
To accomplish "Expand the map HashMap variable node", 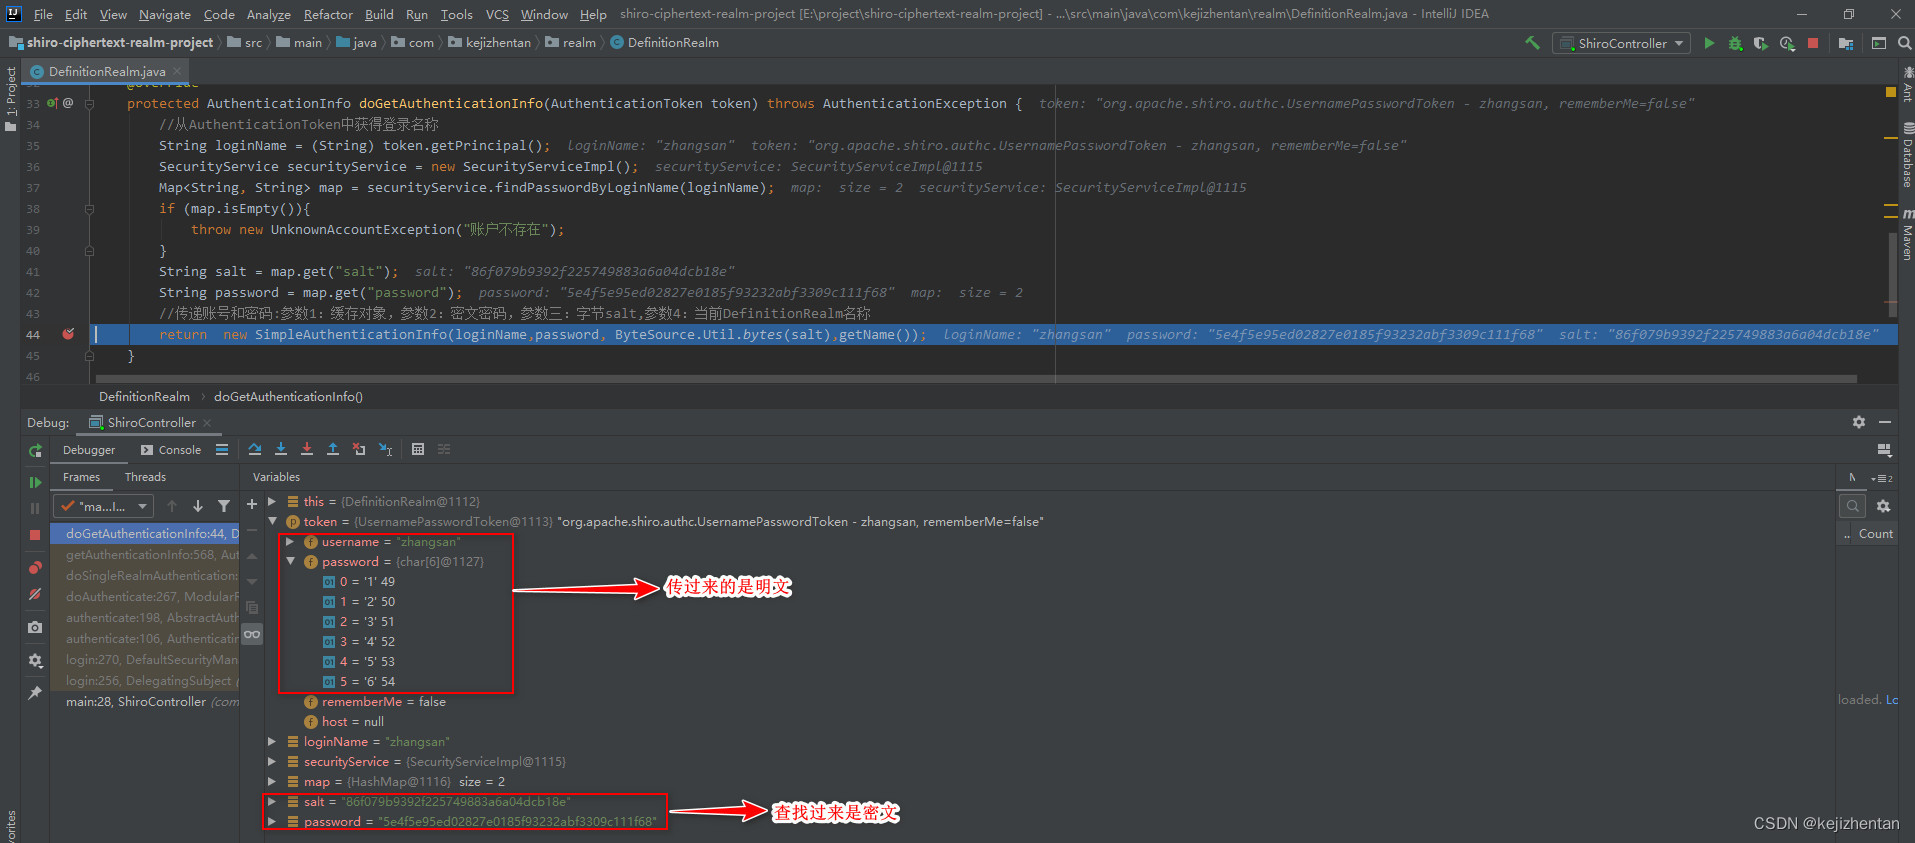I will tap(272, 782).
